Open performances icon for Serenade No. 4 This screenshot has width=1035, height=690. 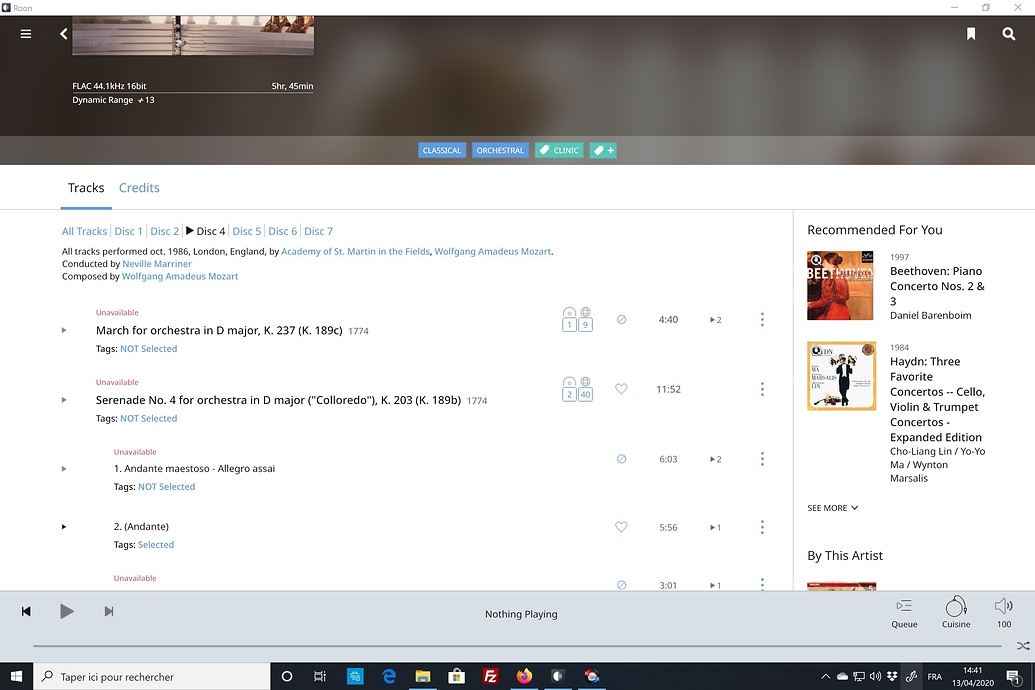coord(569,389)
